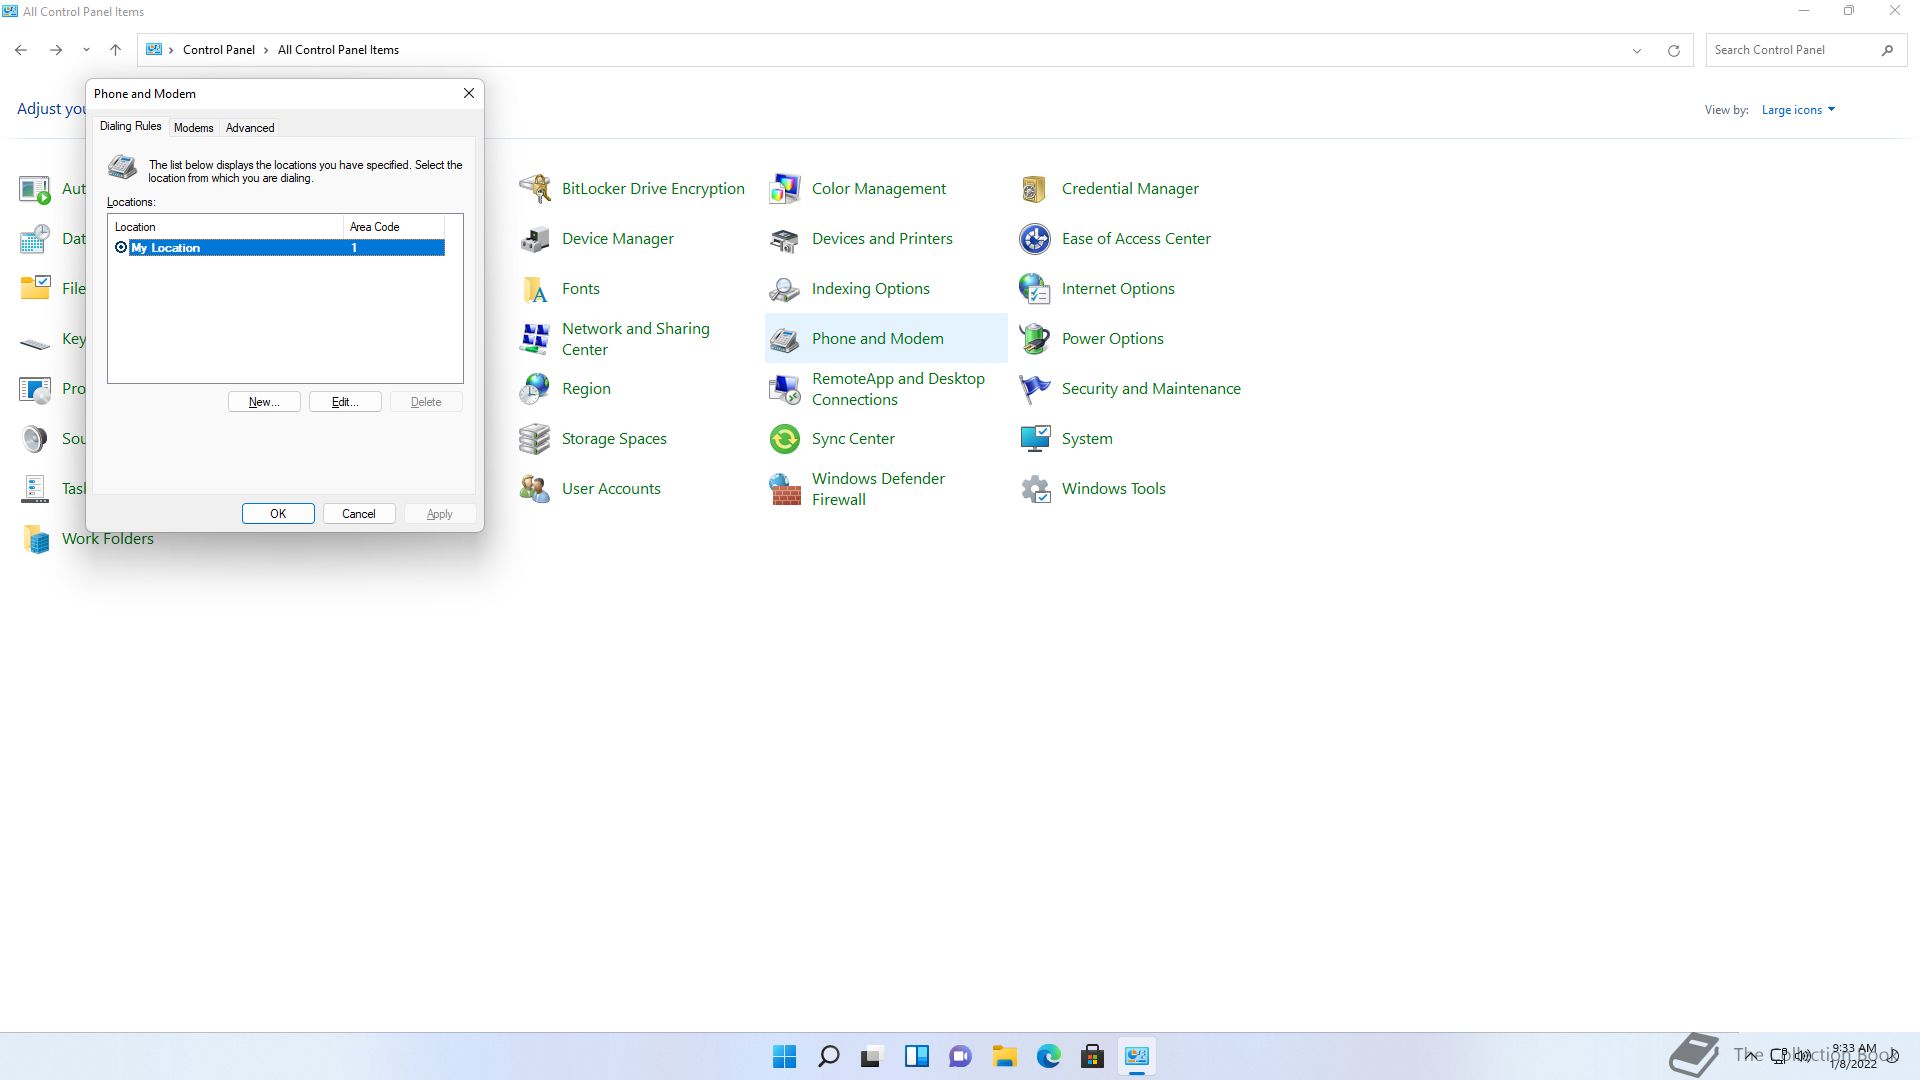Viewport: 1920px width, 1080px height.
Task: Open the Color Management icon
Action: point(785,188)
